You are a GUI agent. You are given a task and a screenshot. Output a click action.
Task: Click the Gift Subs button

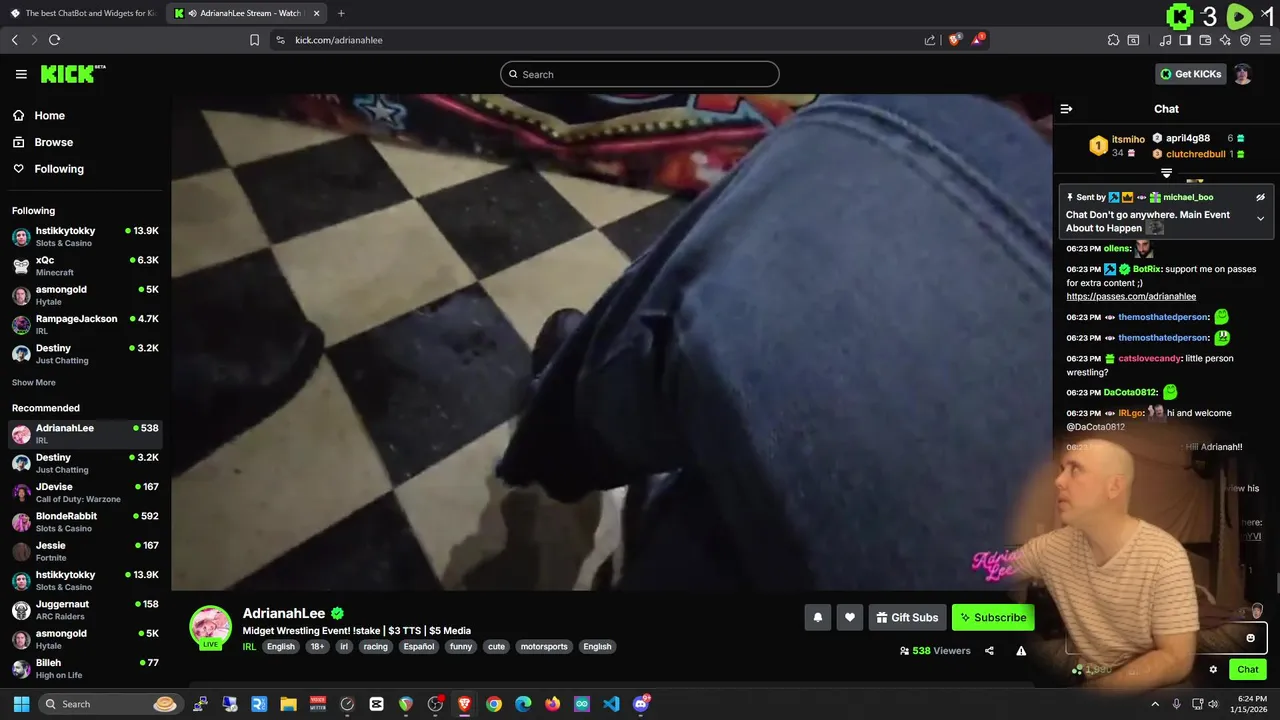[x=907, y=618]
